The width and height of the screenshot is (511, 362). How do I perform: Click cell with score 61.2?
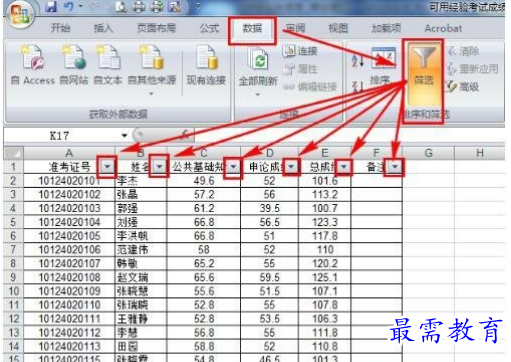click(x=204, y=208)
